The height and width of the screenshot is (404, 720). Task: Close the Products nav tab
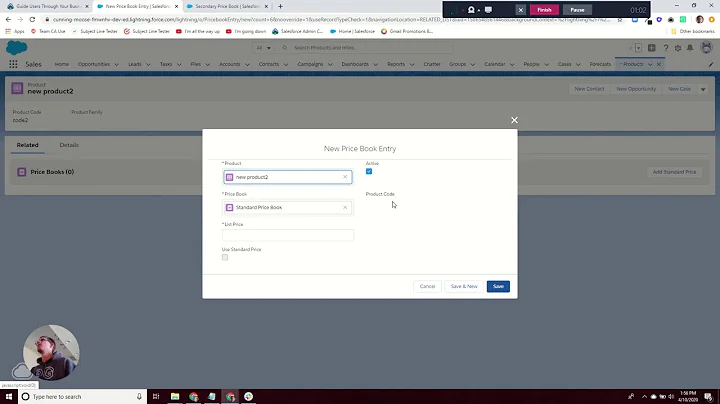point(659,64)
